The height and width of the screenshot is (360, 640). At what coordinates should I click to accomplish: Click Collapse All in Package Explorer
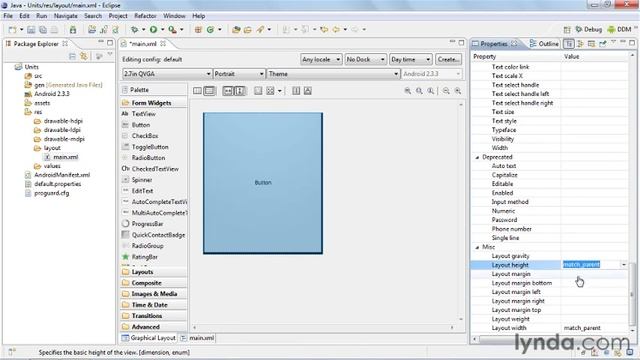(72, 56)
